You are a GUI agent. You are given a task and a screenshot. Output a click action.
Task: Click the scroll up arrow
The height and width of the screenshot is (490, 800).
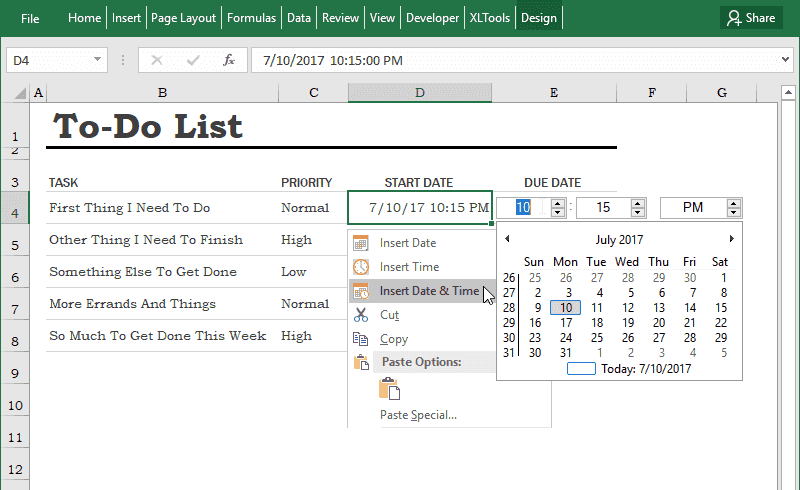[x=788, y=92]
